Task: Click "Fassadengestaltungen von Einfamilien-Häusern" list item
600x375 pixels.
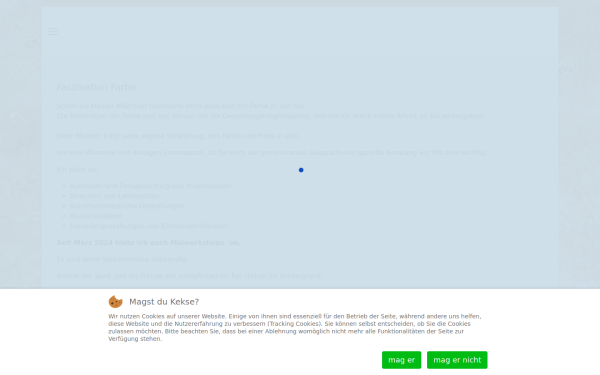Action: pos(149,226)
